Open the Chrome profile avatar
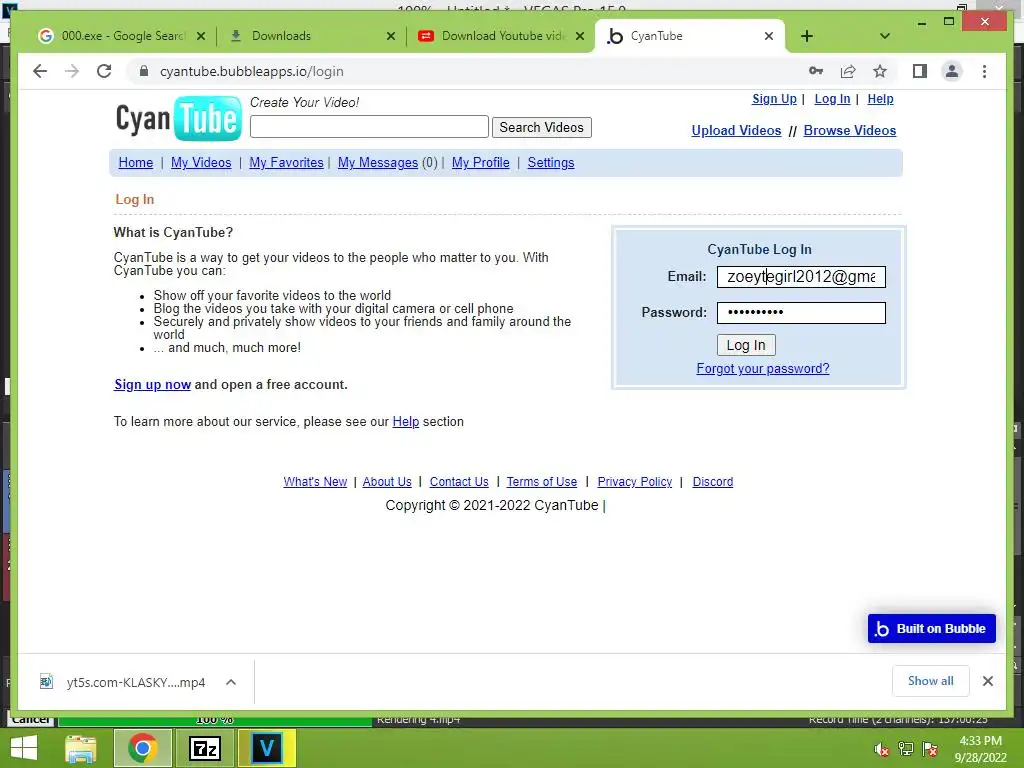Image resolution: width=1024 pixels, height=768 pixels. [x=952, y=71]
